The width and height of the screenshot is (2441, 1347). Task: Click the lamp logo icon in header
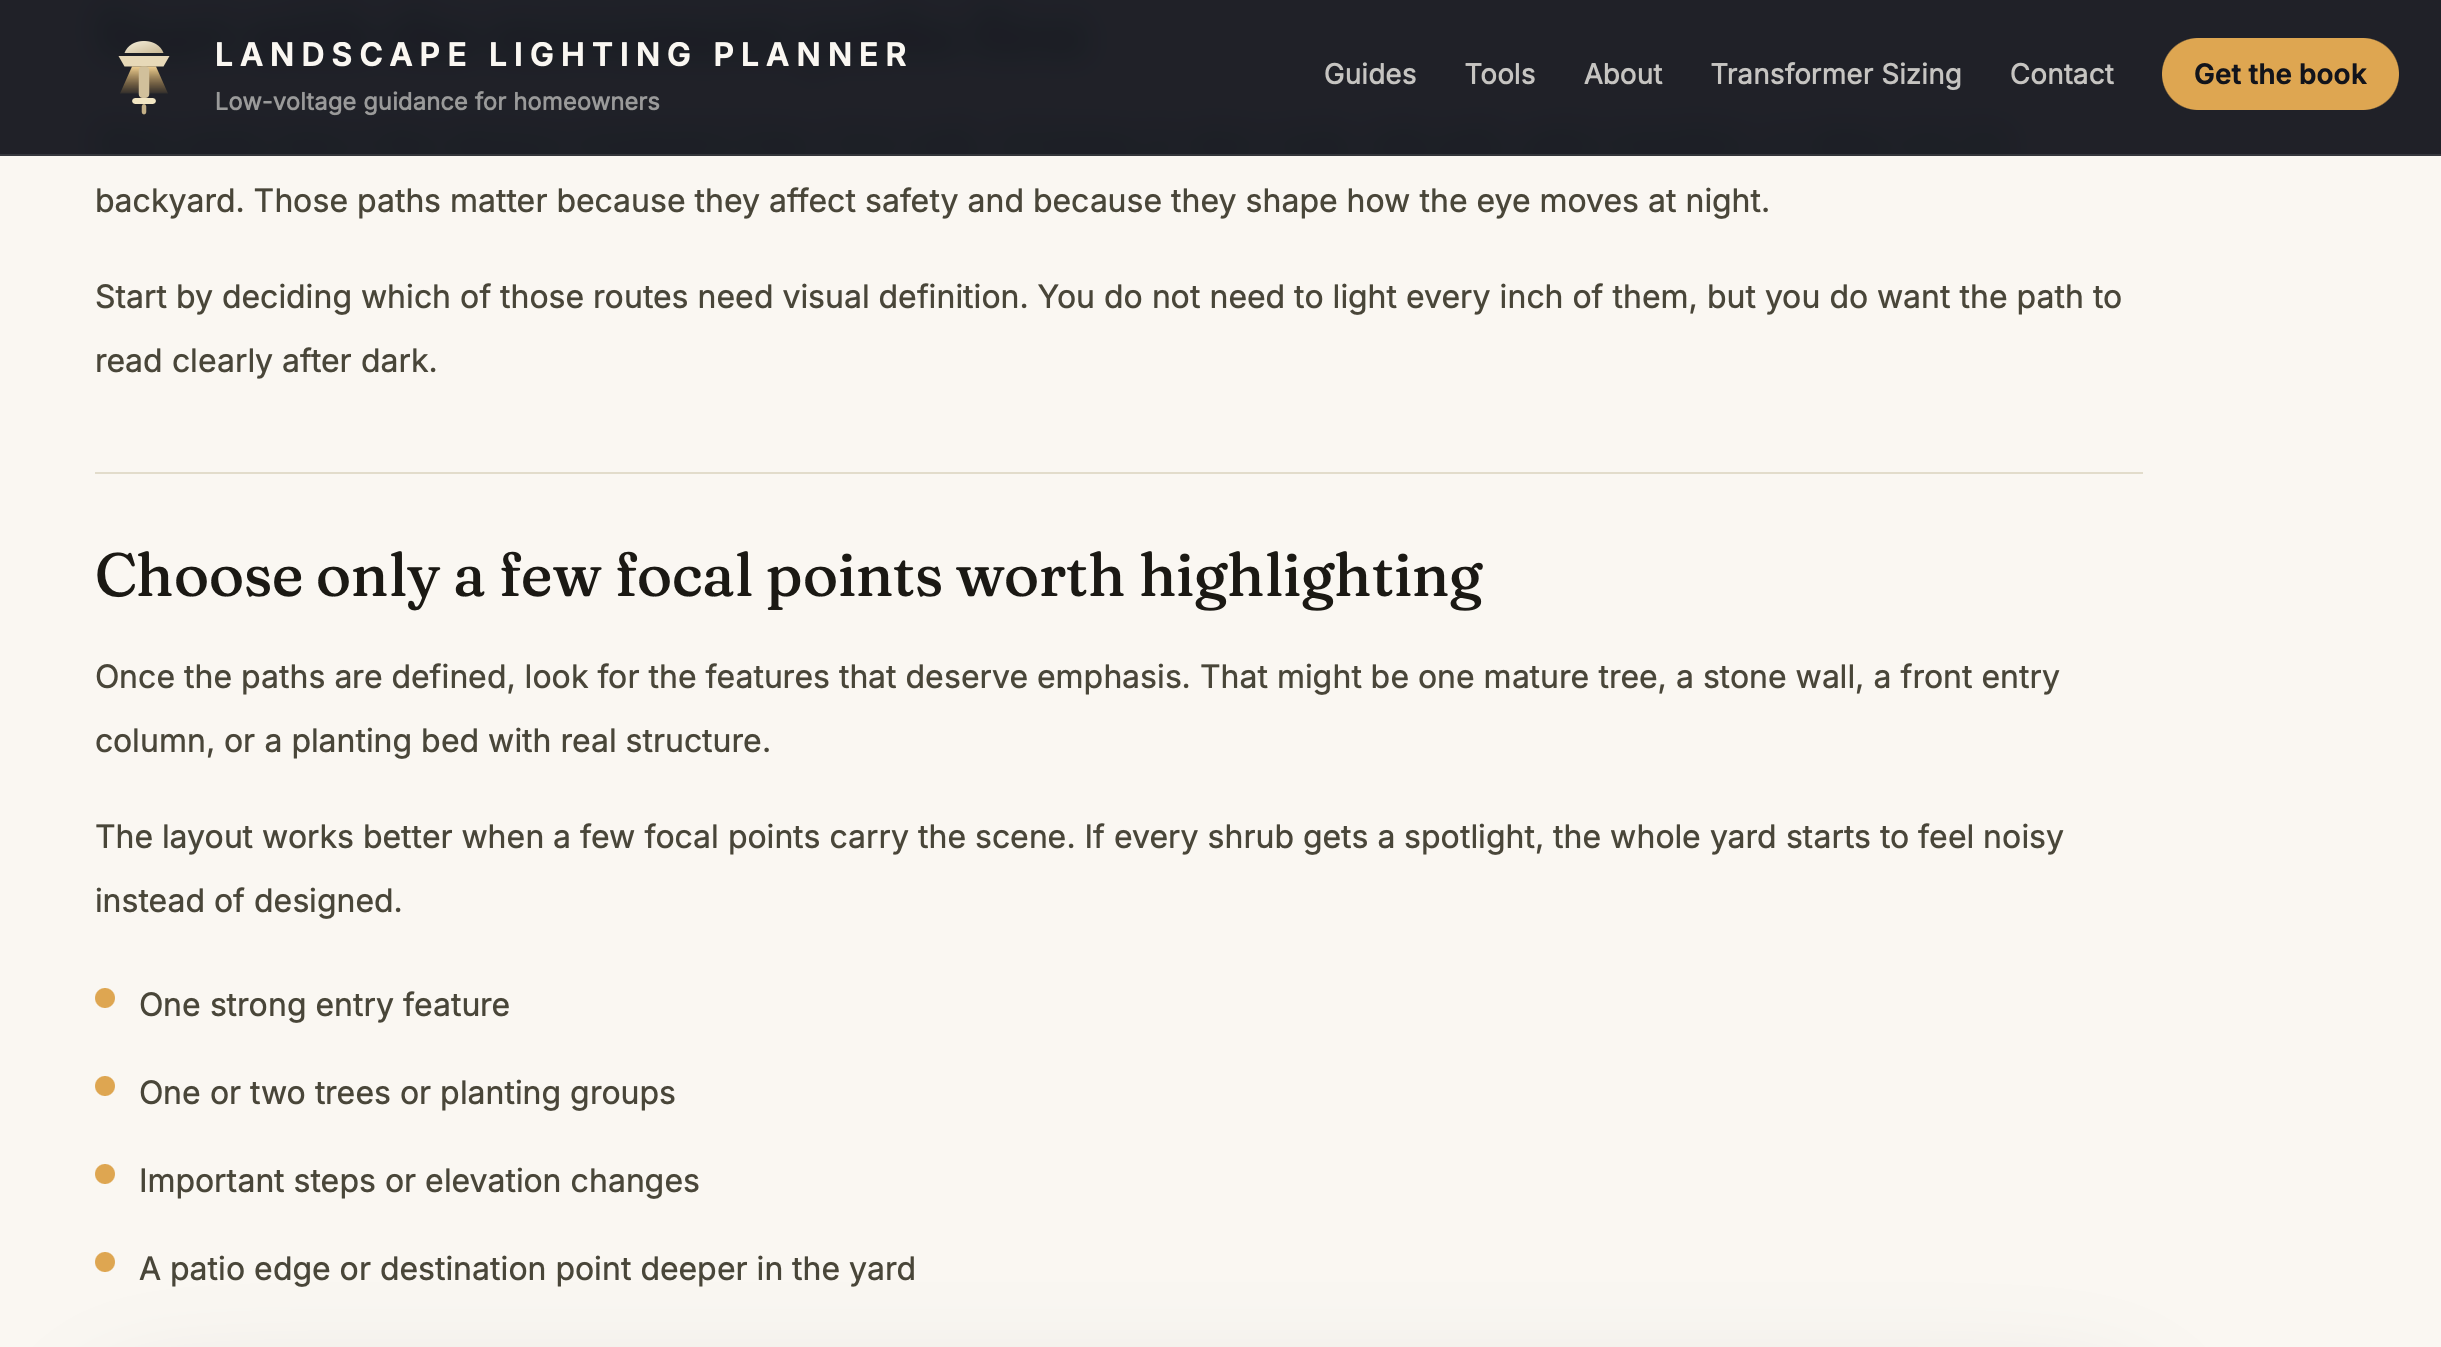tap(144, 76)
